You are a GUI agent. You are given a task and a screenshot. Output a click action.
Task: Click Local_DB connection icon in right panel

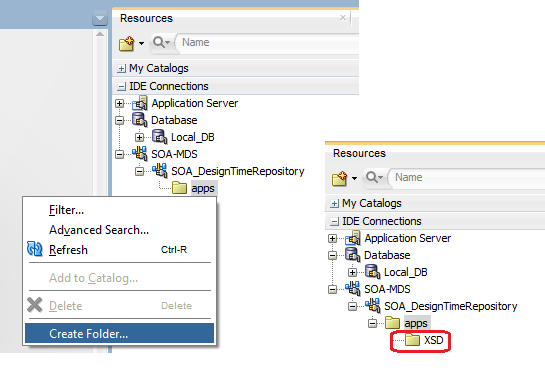pyautogui.click(x=373, y=272)
